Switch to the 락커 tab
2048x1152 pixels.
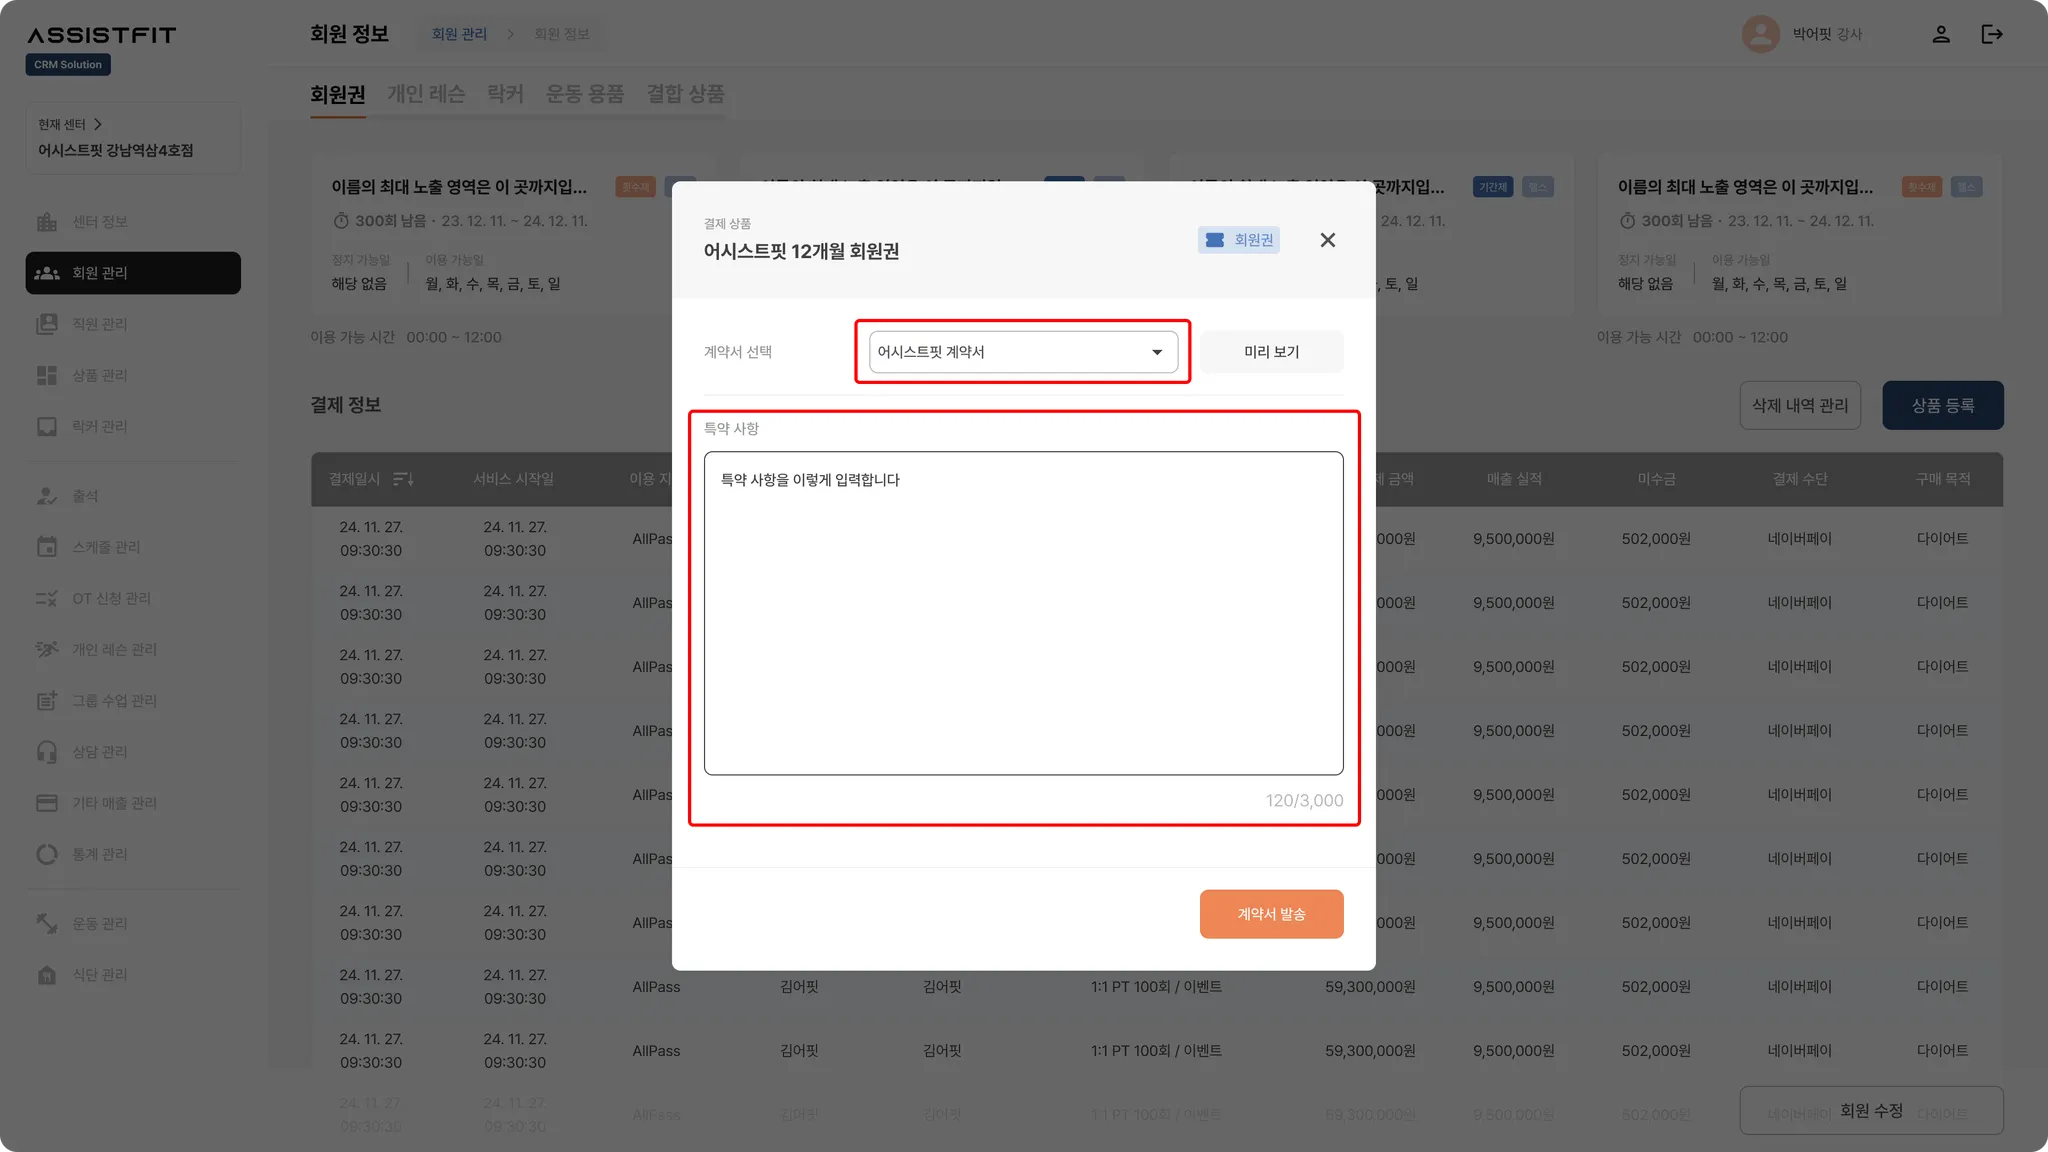click(x=505, y=94)
